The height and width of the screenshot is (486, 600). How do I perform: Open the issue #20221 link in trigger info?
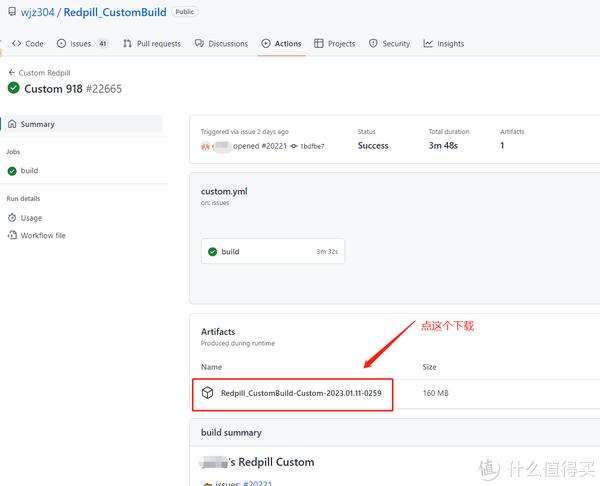tap(274, 146)
